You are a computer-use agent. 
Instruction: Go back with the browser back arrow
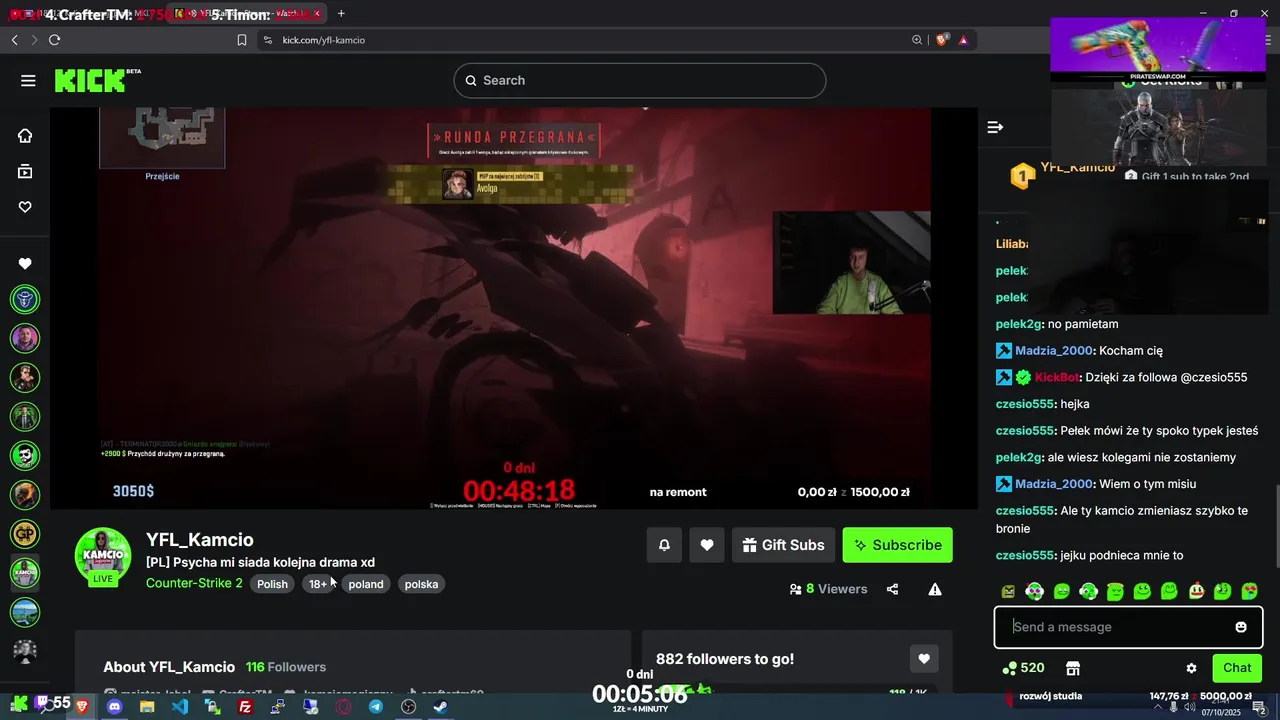tap(14, 40)
